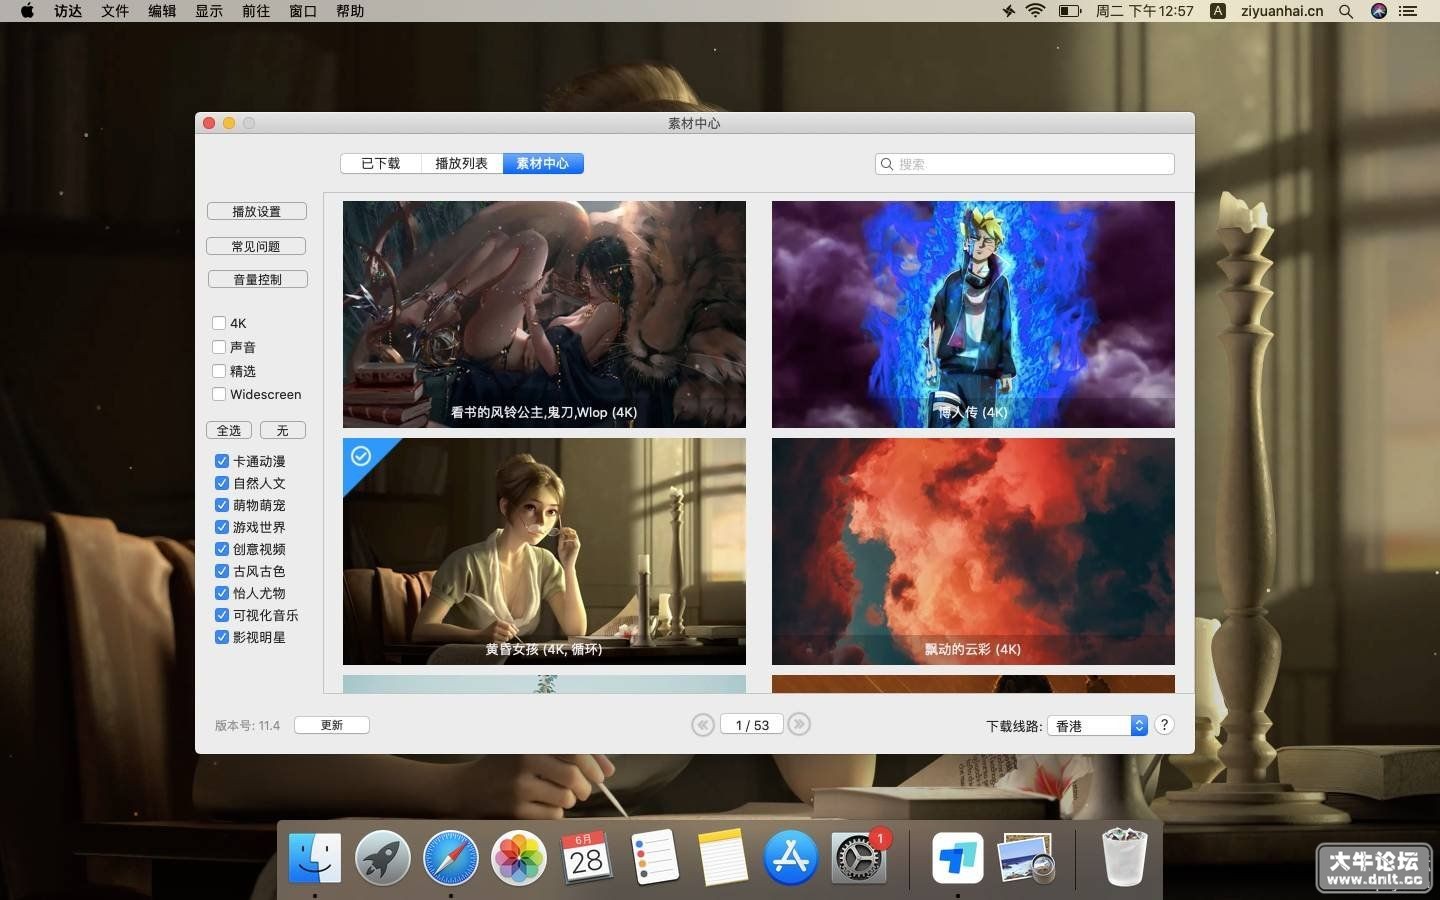Go to next page of wallpapers

798,725
